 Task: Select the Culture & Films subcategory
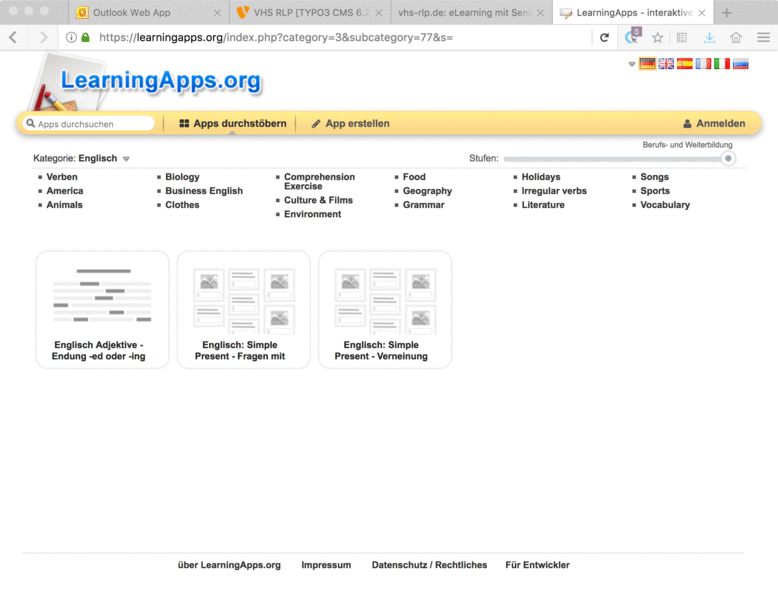coord(318,200)
